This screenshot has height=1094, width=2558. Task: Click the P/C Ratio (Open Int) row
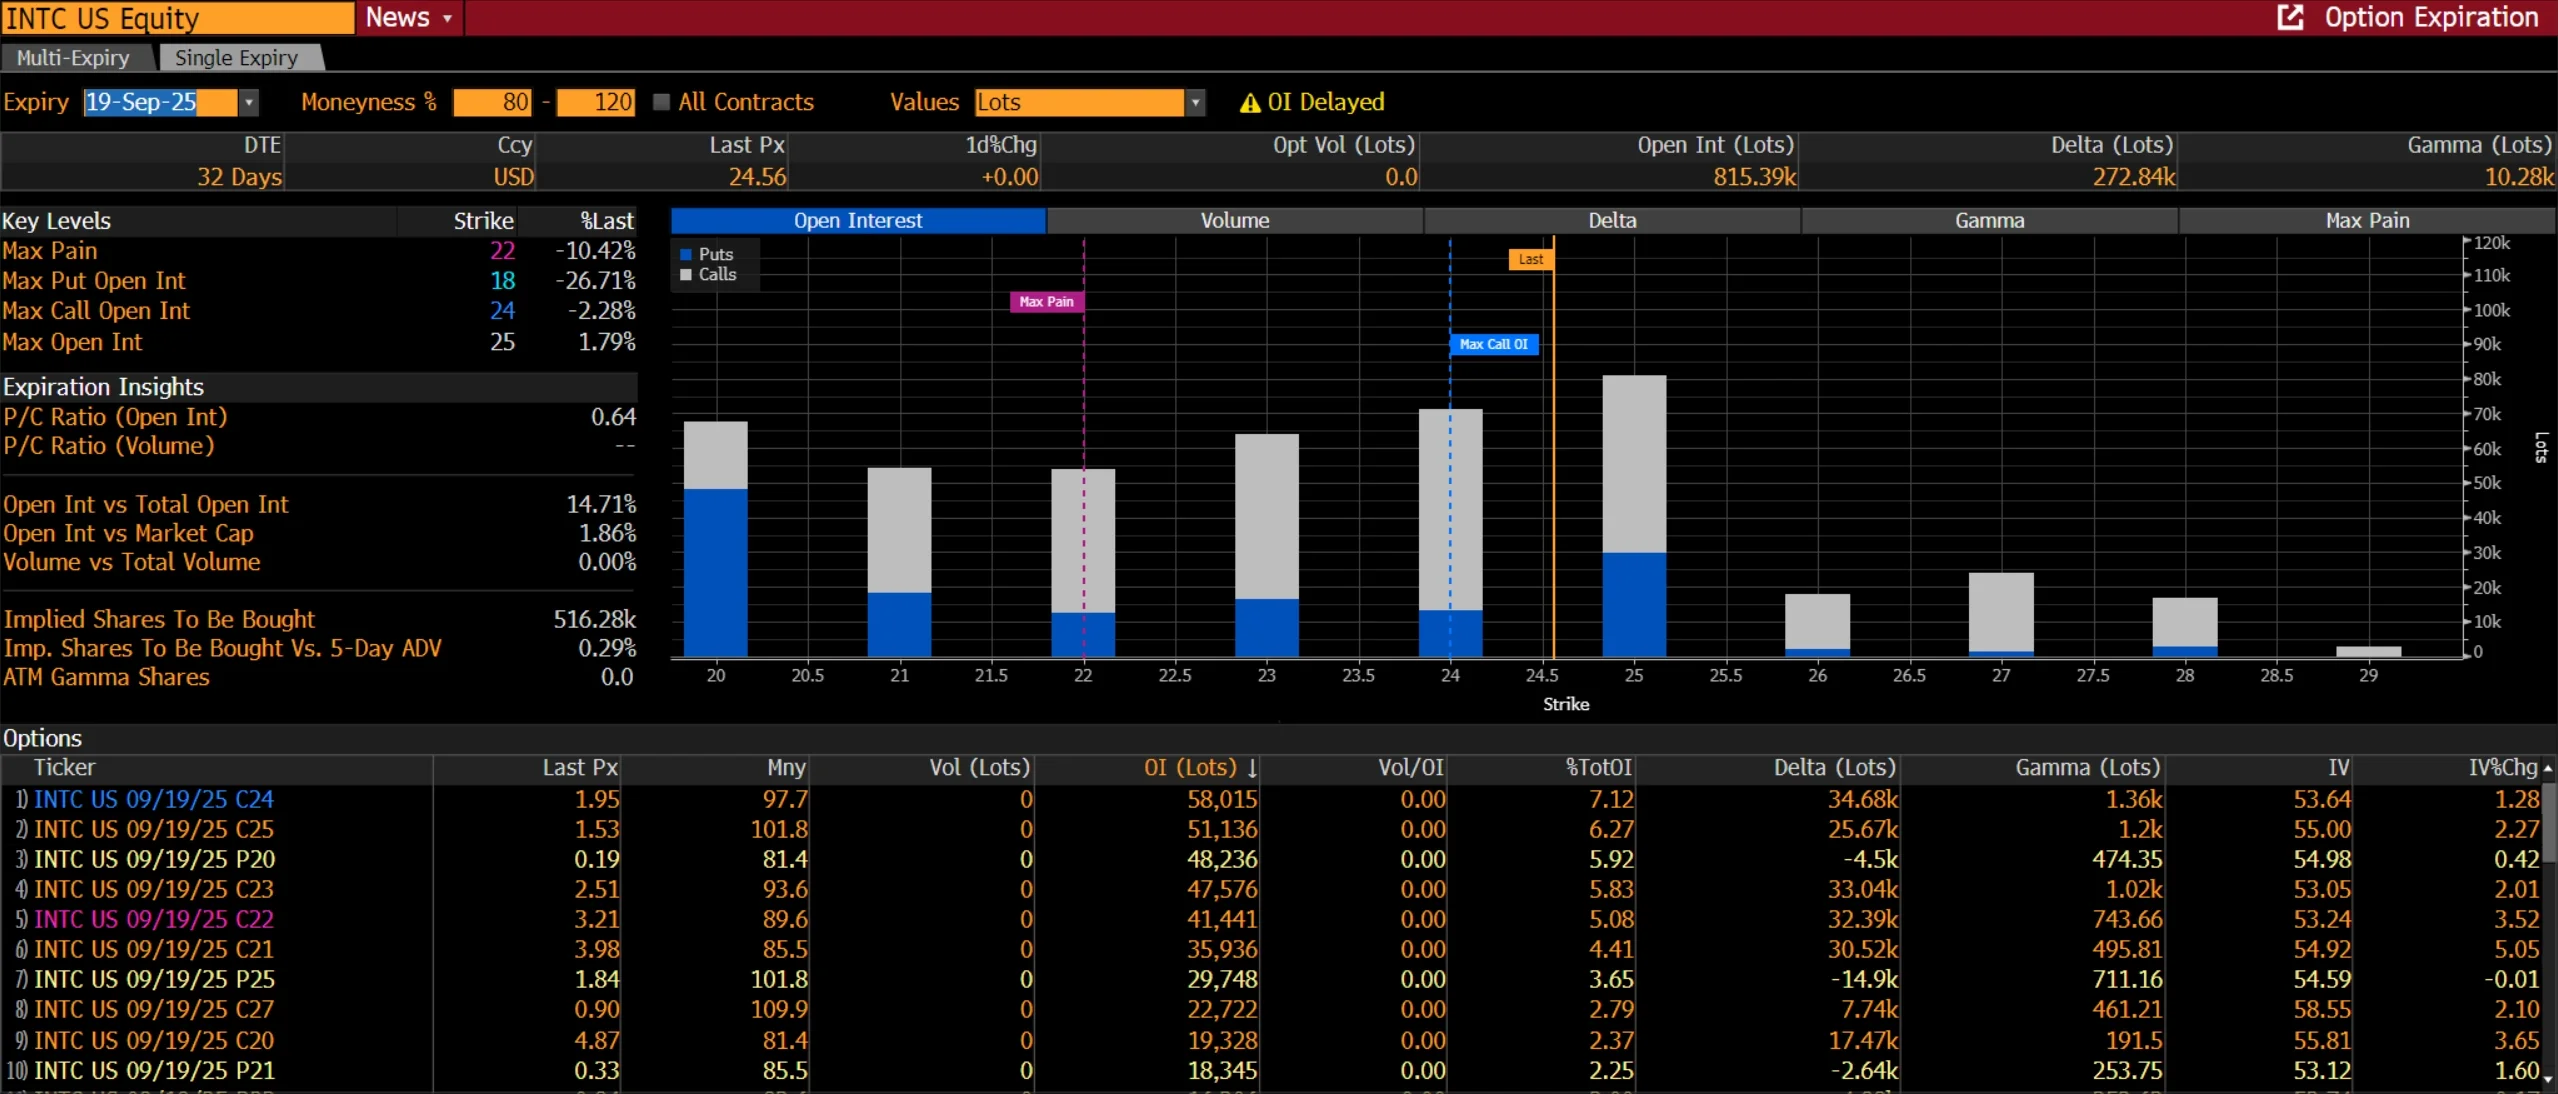[x=319, y=417]
